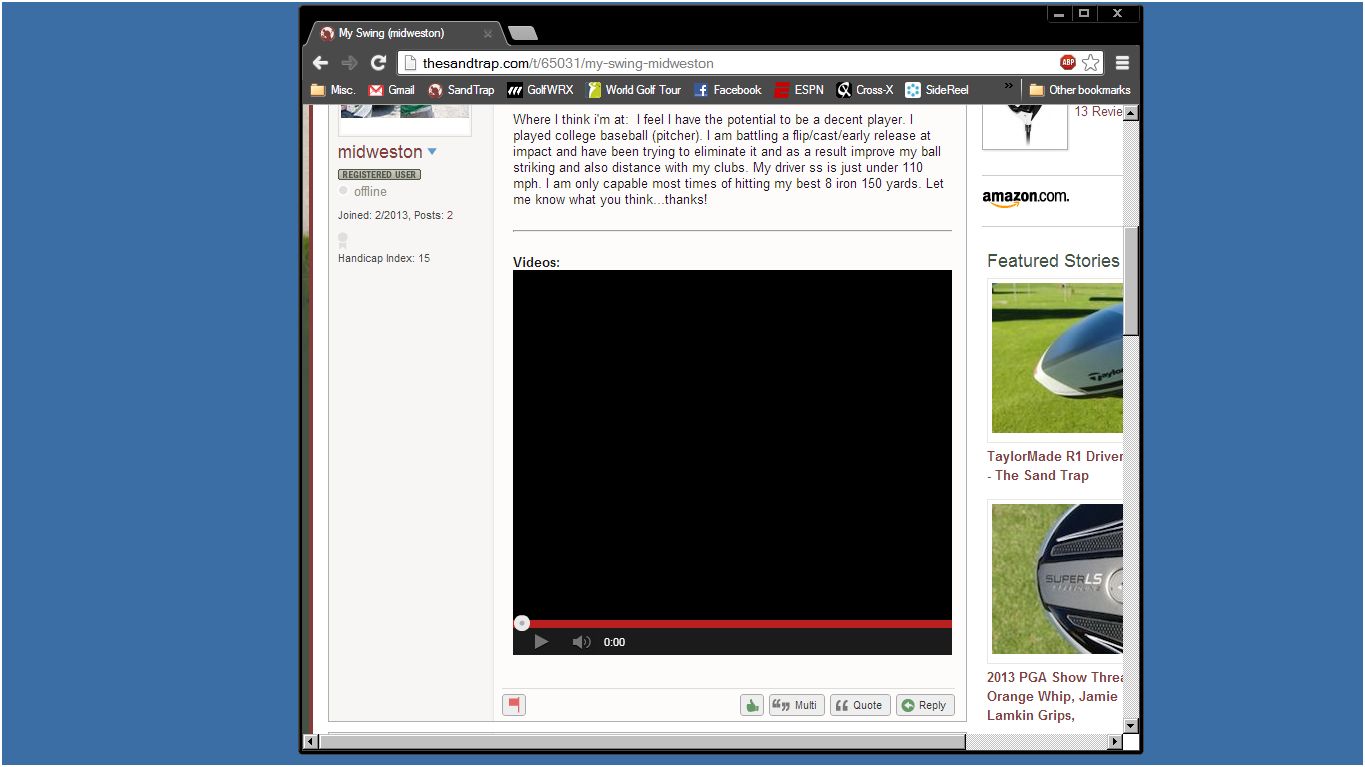Viewport: 1365px width, 767px height.
Task: Click the browser reload icon
Action: tap(378, 63)
